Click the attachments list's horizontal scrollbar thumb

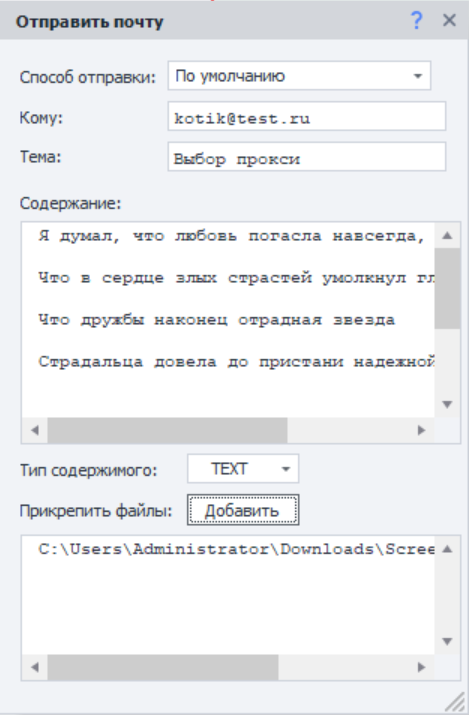point(163,667)
